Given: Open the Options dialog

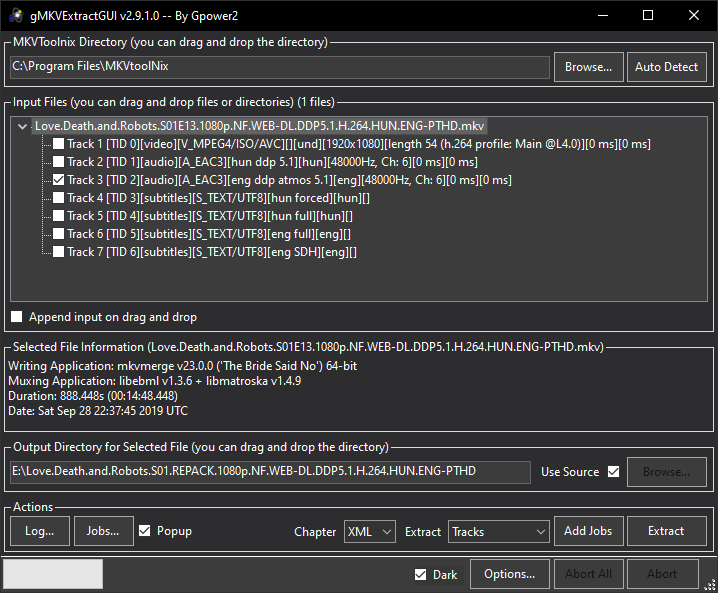Looking at the screenshot, I should point(509,574).
